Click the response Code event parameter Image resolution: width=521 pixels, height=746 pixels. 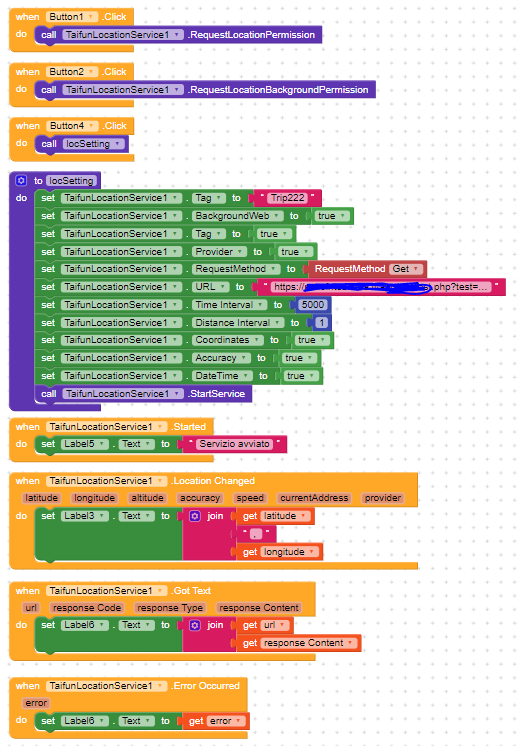[87, 608]
